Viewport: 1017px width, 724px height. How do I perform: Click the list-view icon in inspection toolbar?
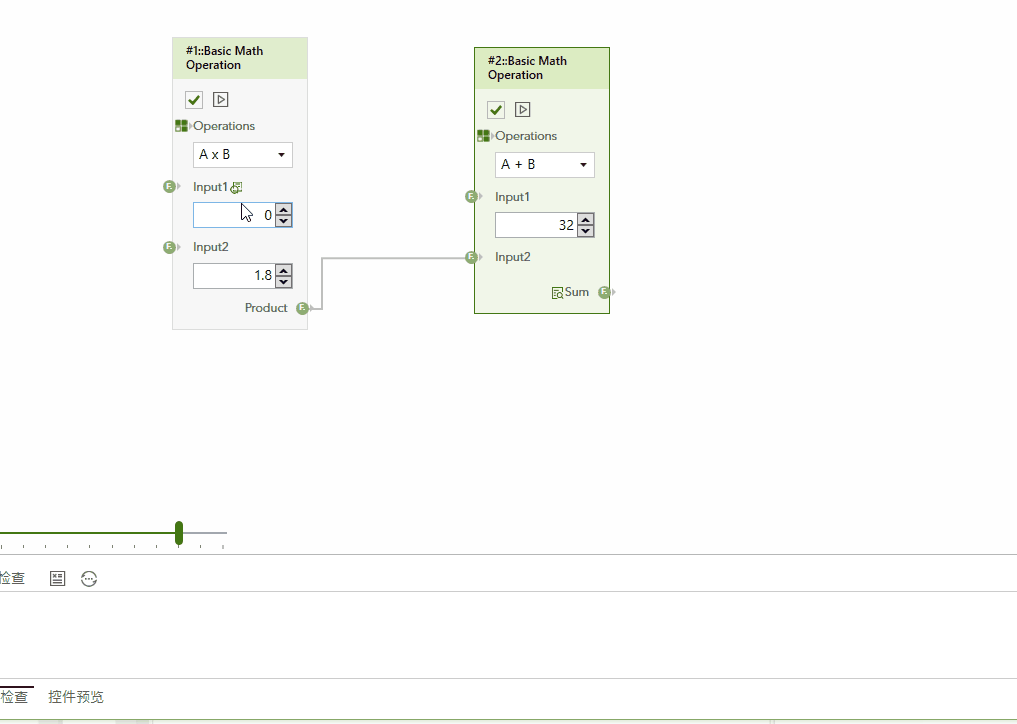click(x=58, y=579)
